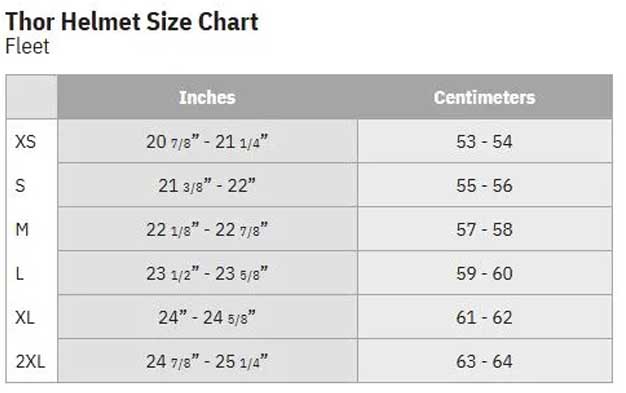626x393 pixels.
Task: Select the M size row label
Action: point(22,230)
